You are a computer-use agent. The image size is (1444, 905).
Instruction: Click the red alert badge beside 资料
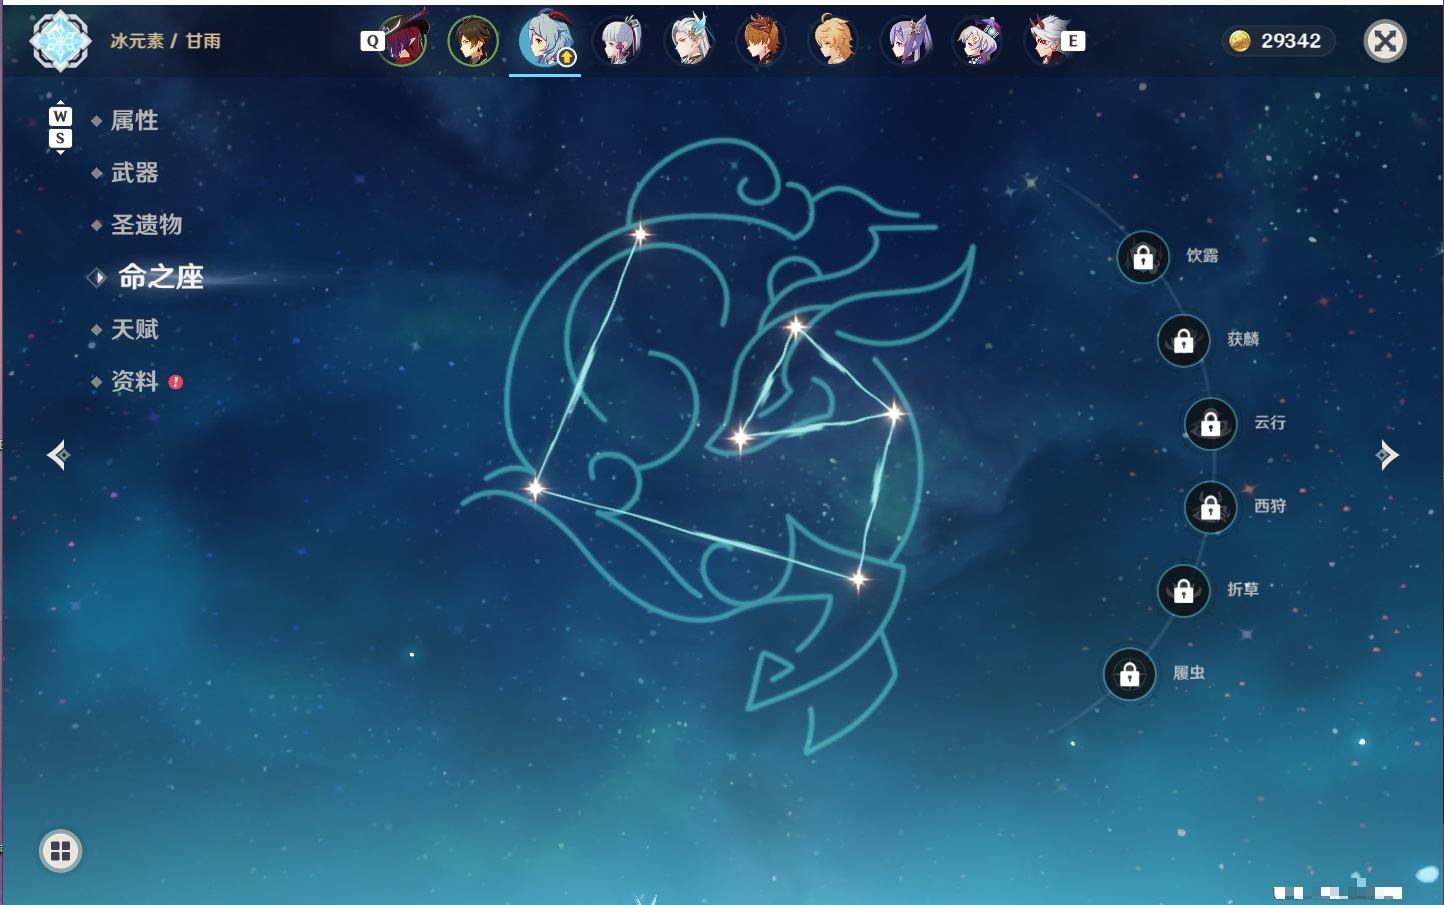[176, 382]
